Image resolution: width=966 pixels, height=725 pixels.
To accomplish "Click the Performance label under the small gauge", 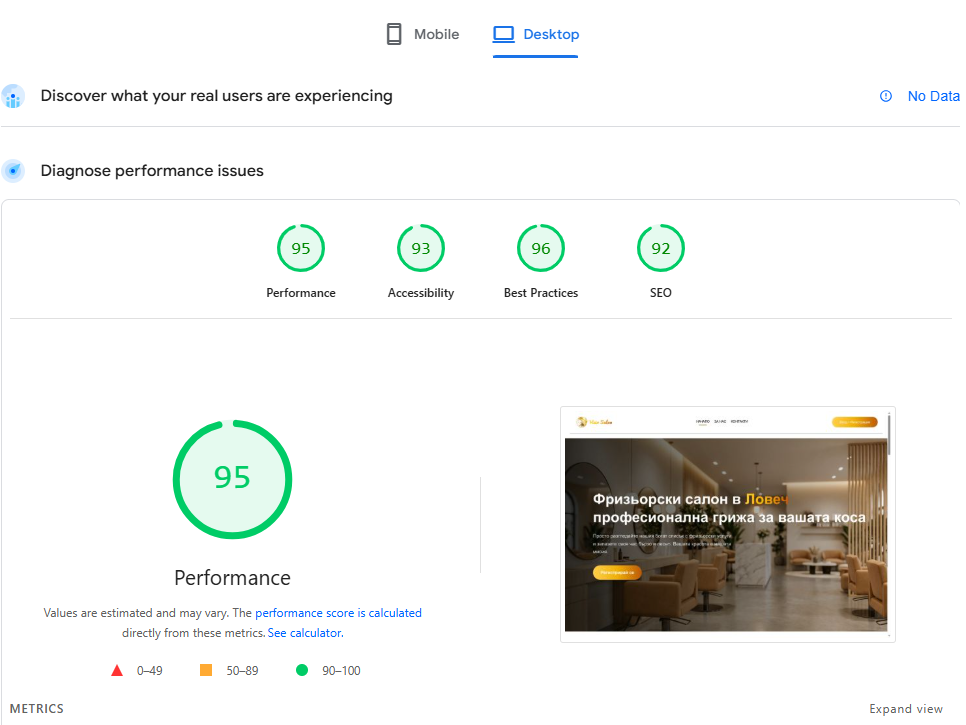I will tap(301, 293).
